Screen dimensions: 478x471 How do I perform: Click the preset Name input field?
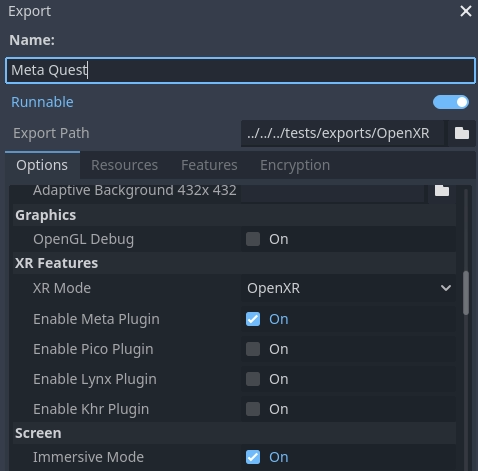(x=240, y=70)
